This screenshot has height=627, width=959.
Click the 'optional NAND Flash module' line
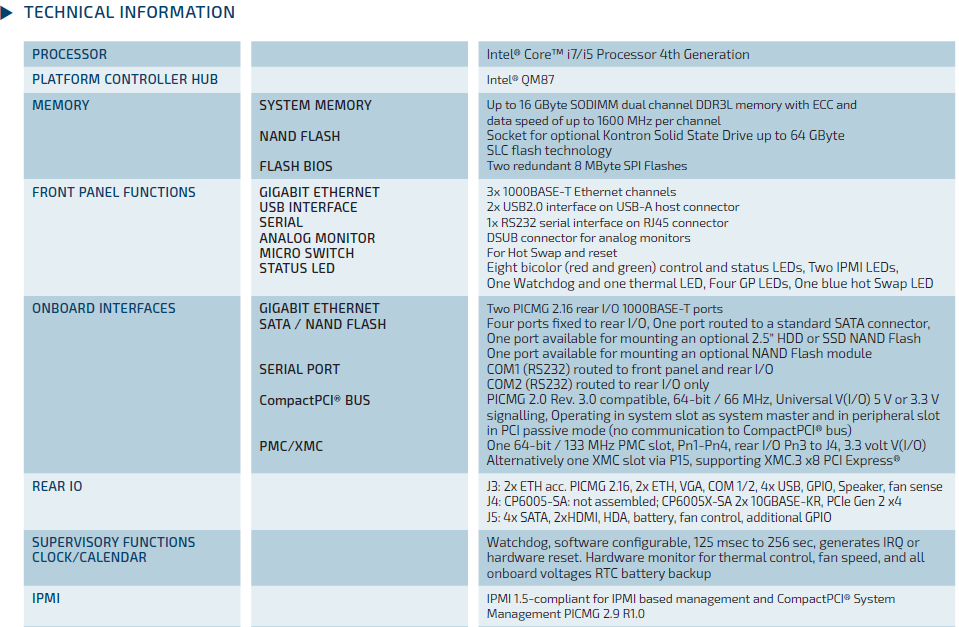[679, 354]
